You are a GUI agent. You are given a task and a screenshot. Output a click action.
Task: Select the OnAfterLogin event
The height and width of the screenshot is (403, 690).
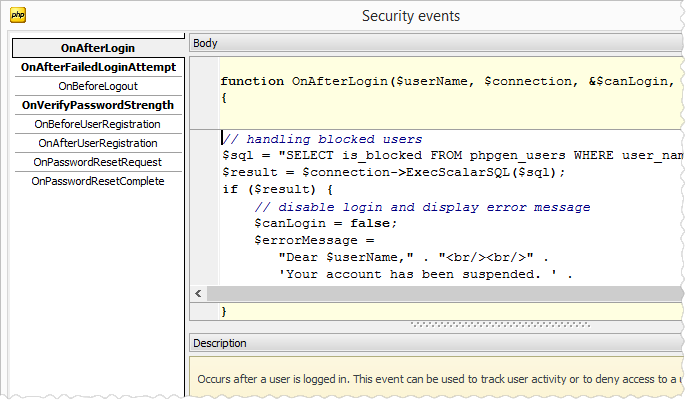coord(97,48)
